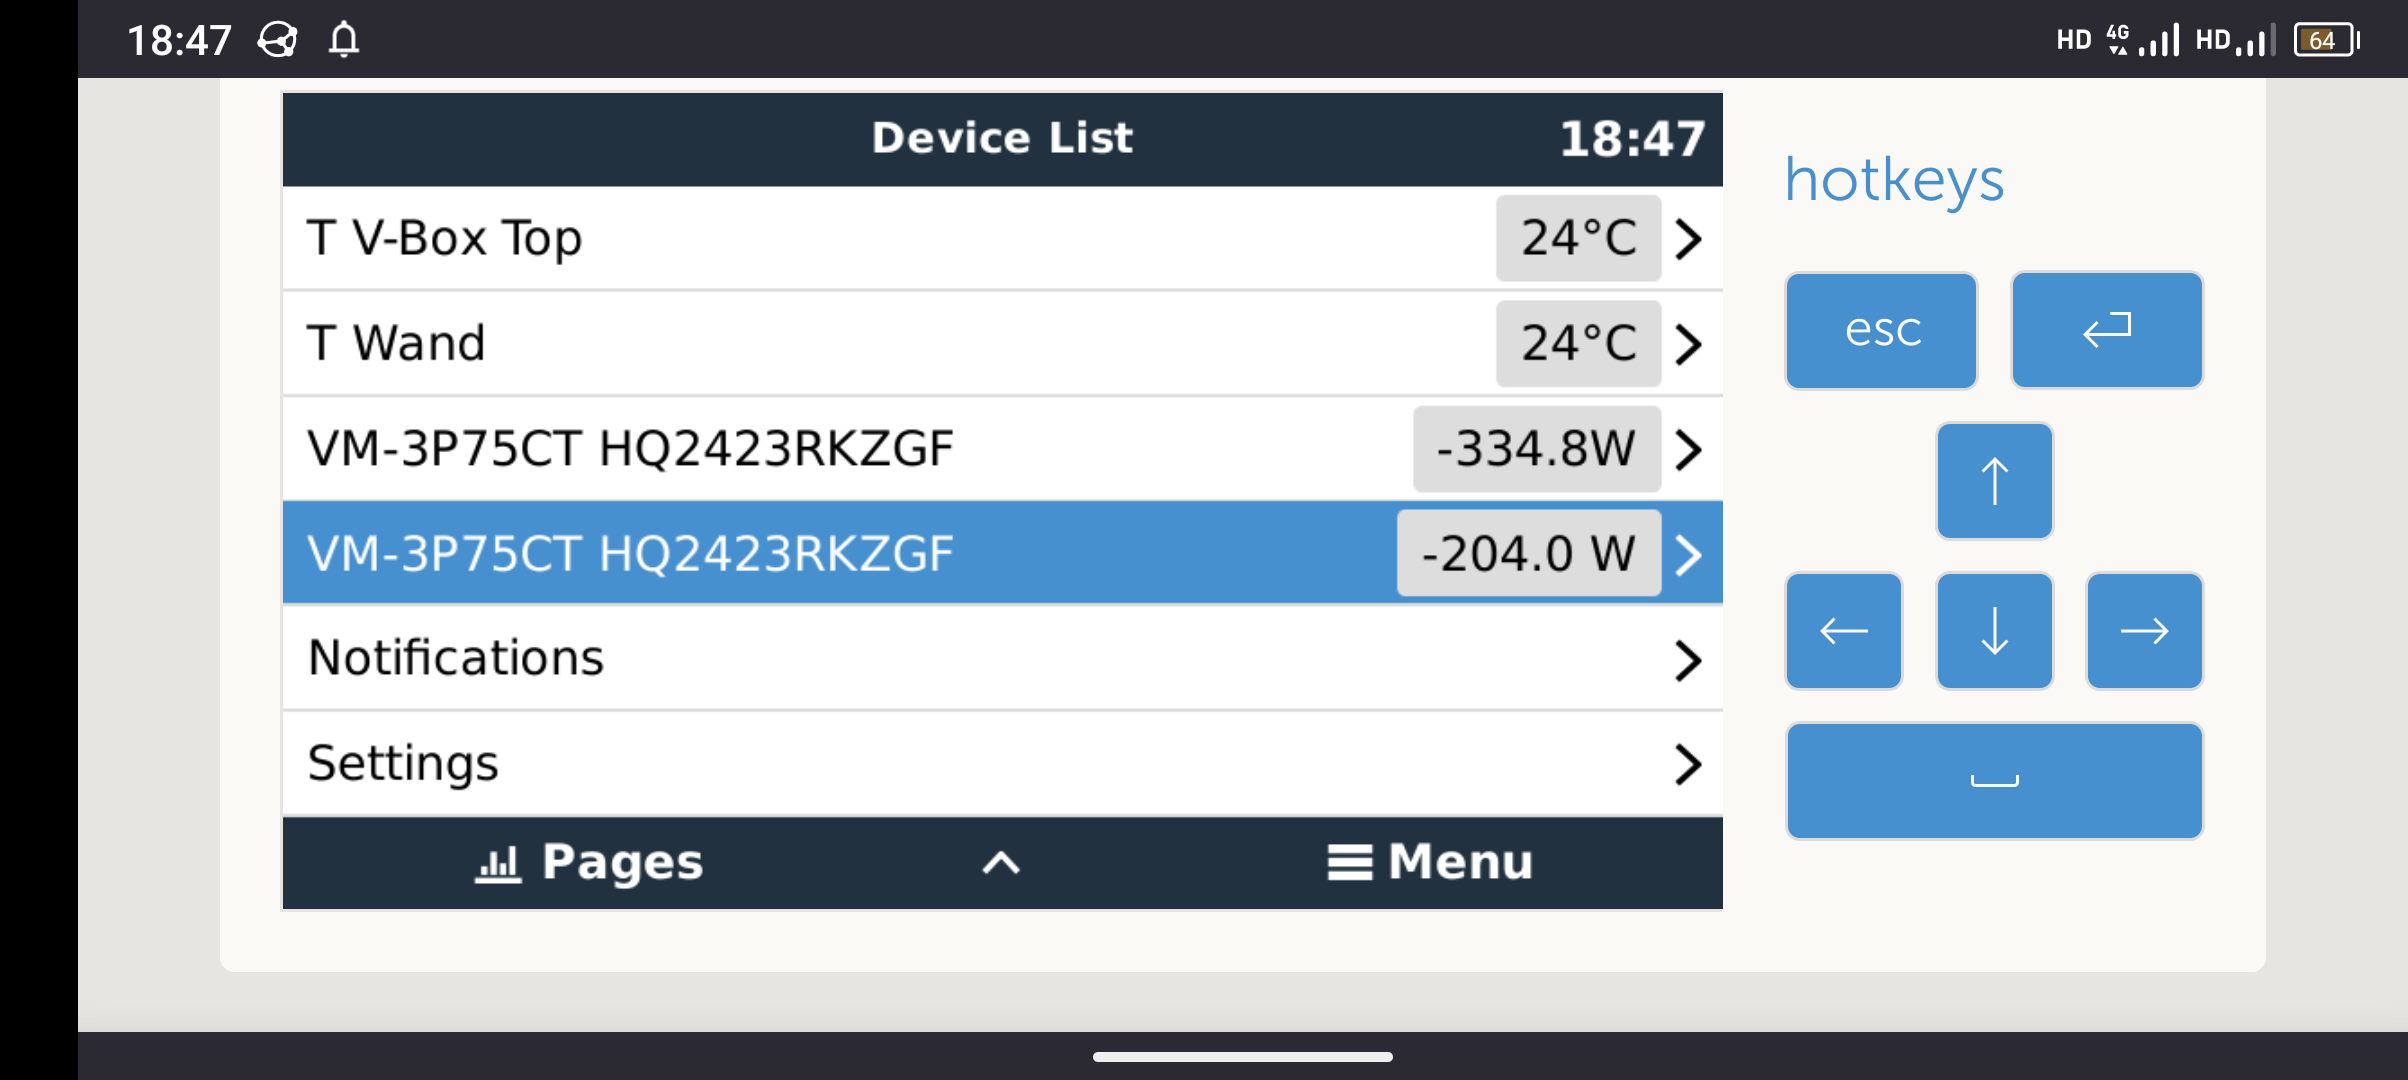This screenshot has width=2408, height=1080.
Task: Open Notifications entry
Action: click(x=1002, y=658)
